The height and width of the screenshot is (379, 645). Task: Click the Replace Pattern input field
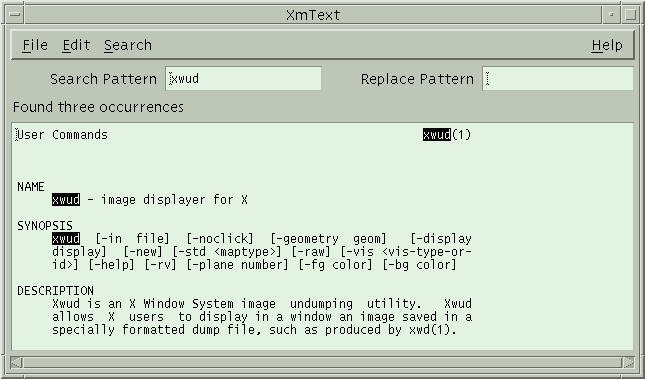[557, 79]
